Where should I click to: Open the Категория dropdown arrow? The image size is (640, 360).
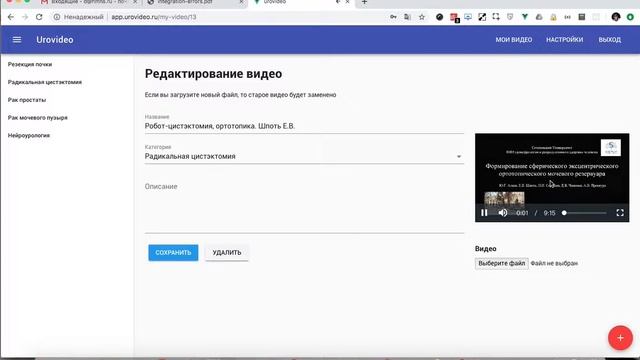(x=459, y=157)
